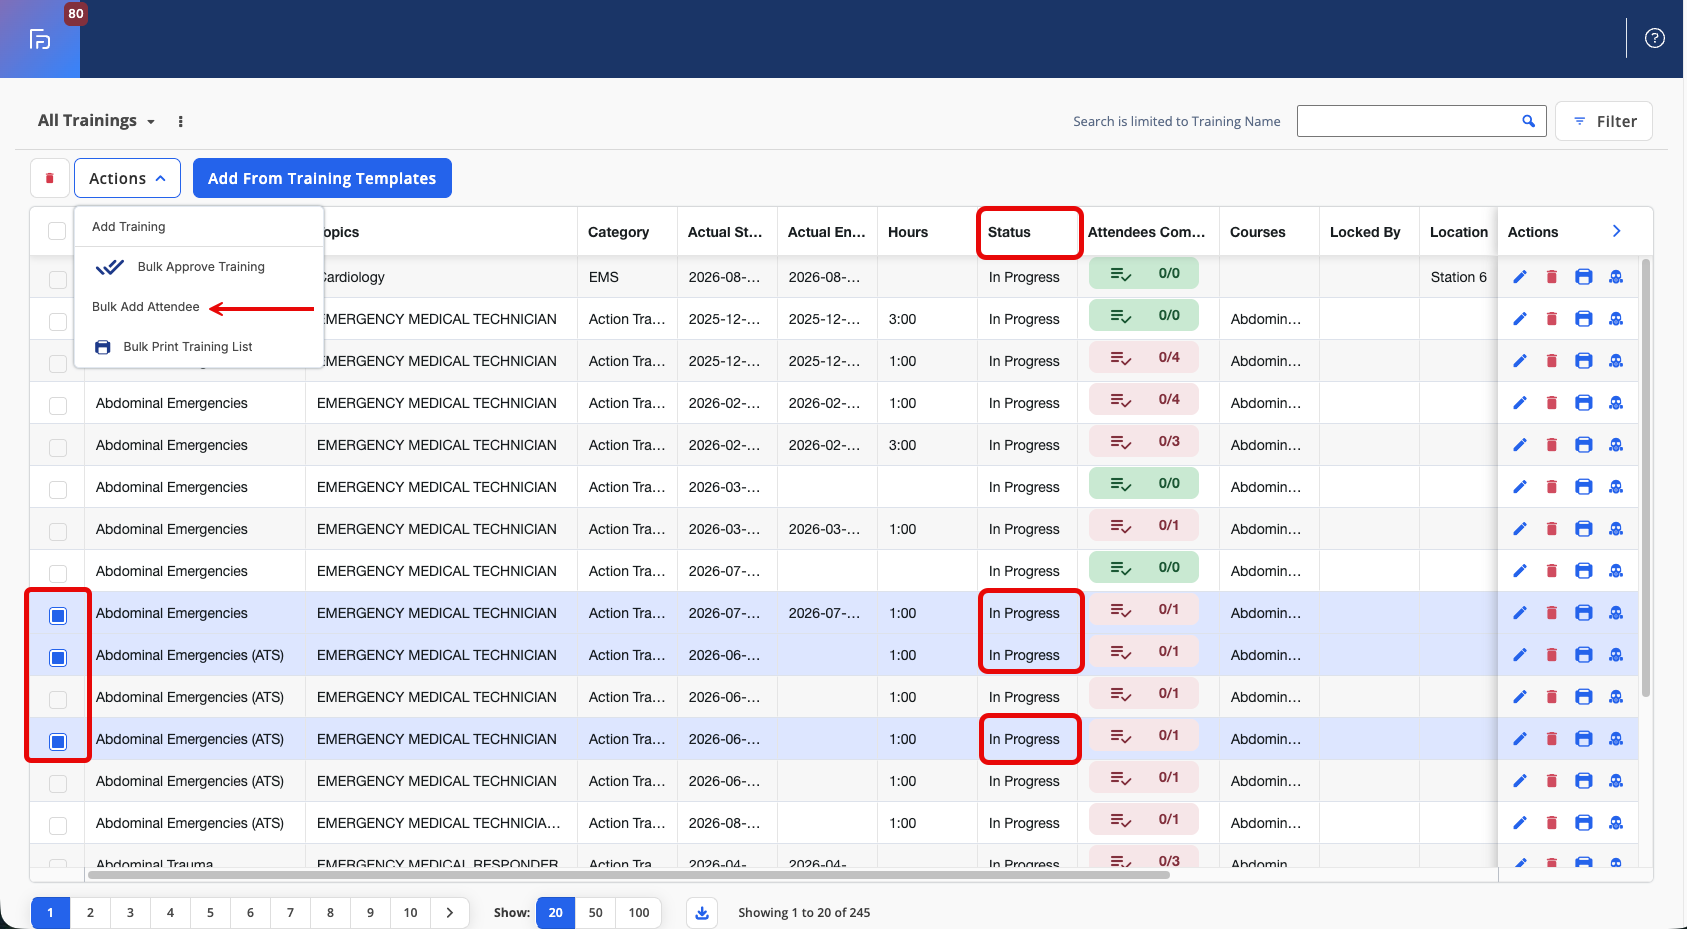Viewport: 1687px width, 929px height.
Task: Check the unselected Abdominal Emergencies (ATS) row between selected ones
Action: coord(58,699)
